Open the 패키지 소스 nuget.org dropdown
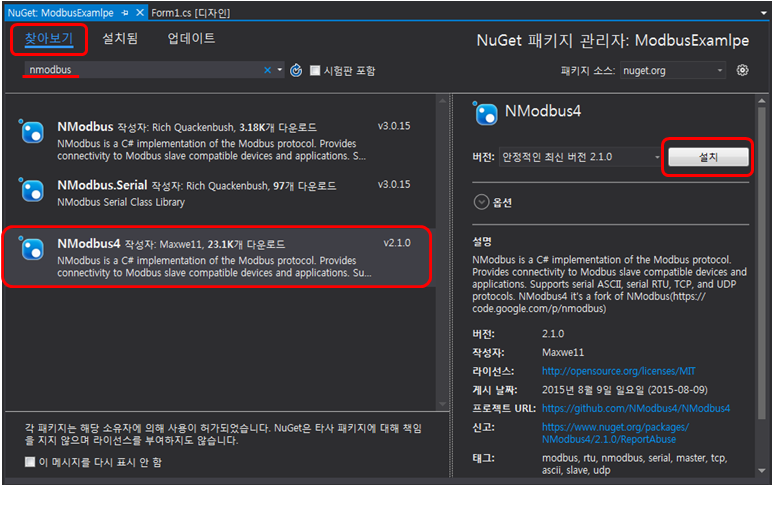773x516 pixels. pyautogui.click(x=673, y=71)
